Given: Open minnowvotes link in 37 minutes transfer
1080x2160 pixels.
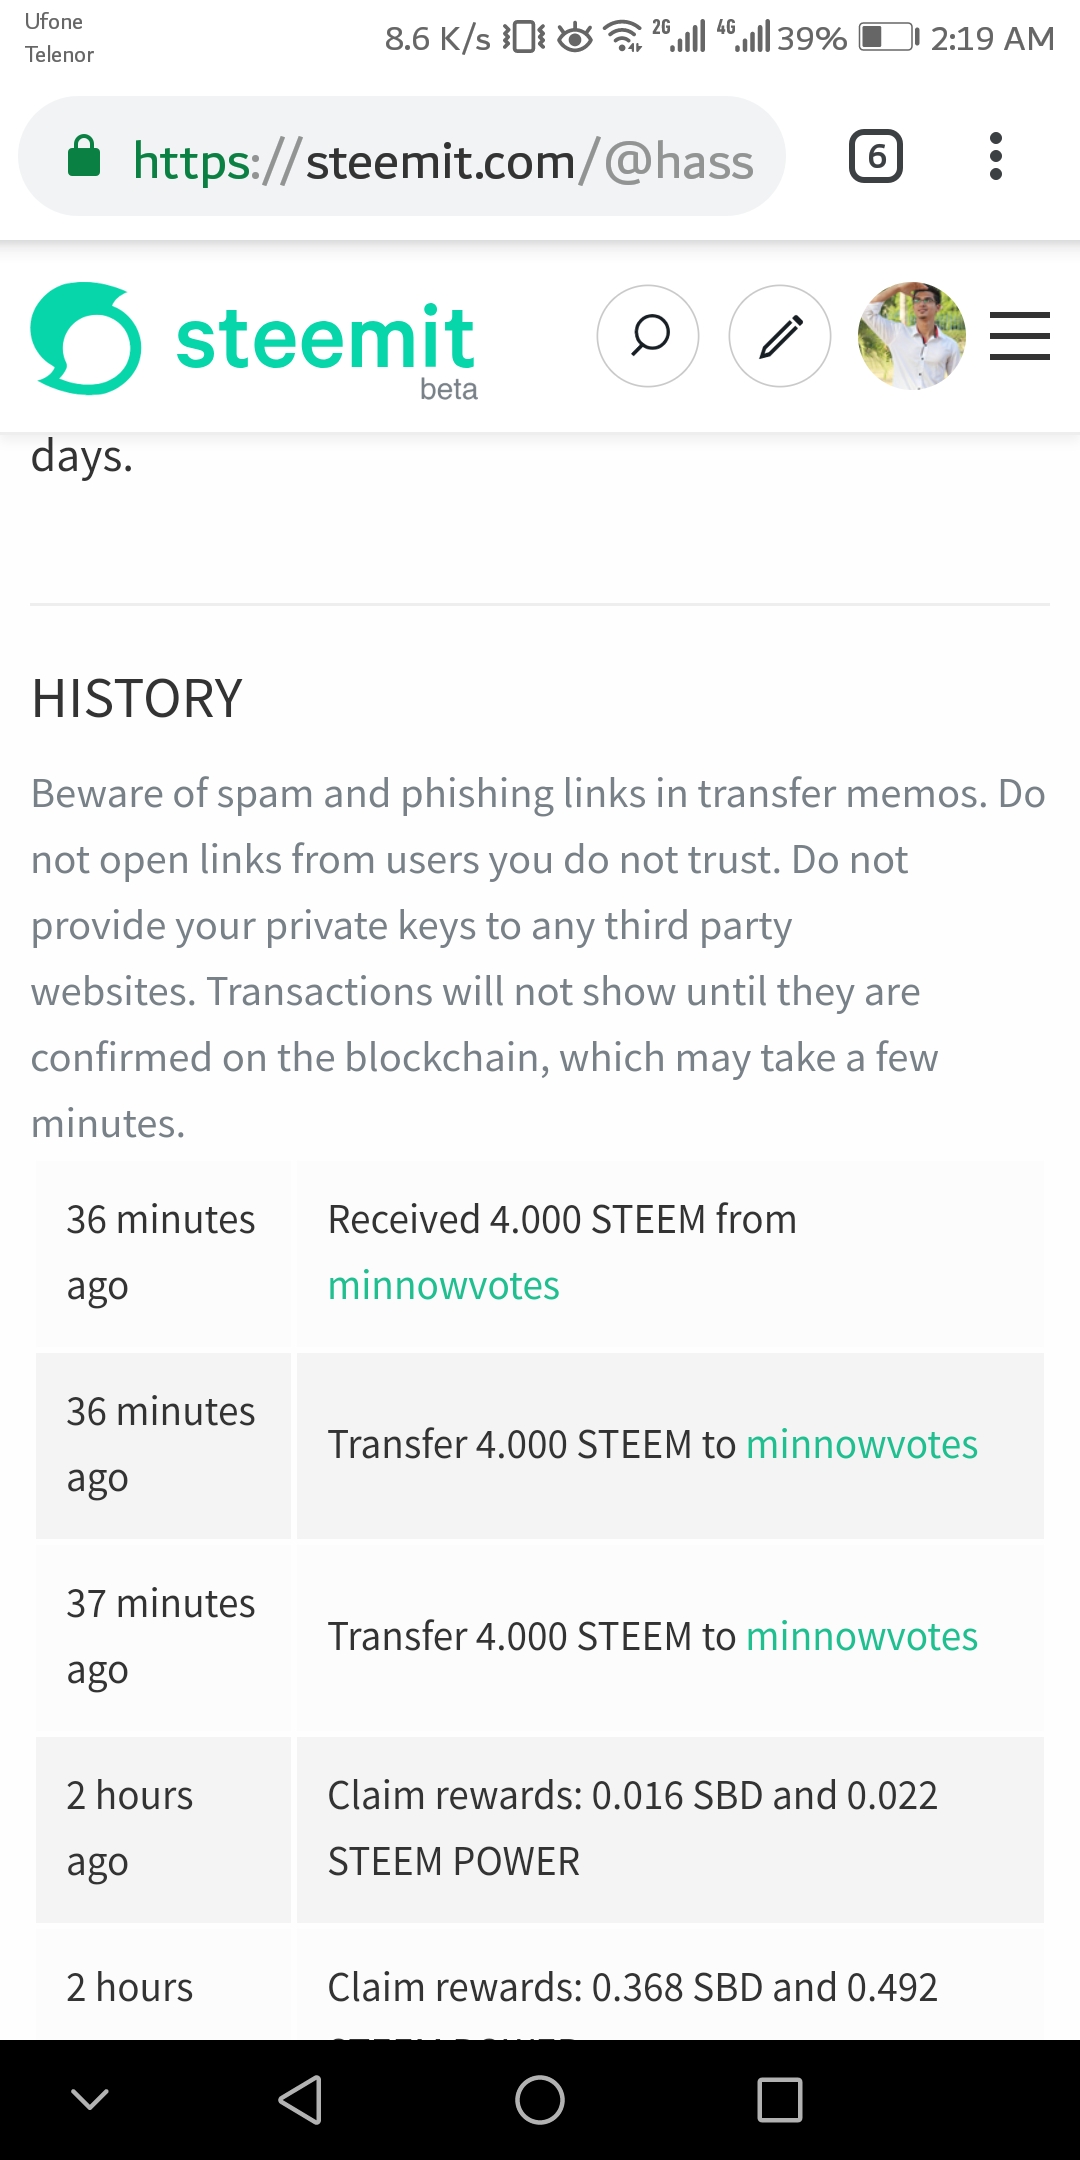Looking at the screenshot, I should [861, 1636].
